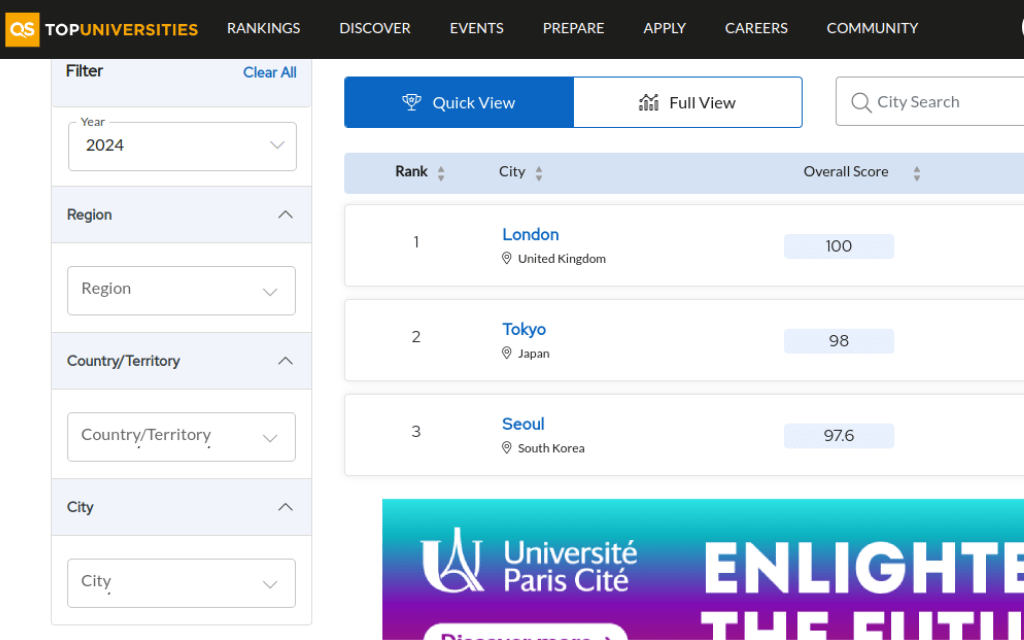Image resolution: width=1024 pixels, height=640 pixels.
Task: Open the London city ranking page
Action: (x=530, y=234)
